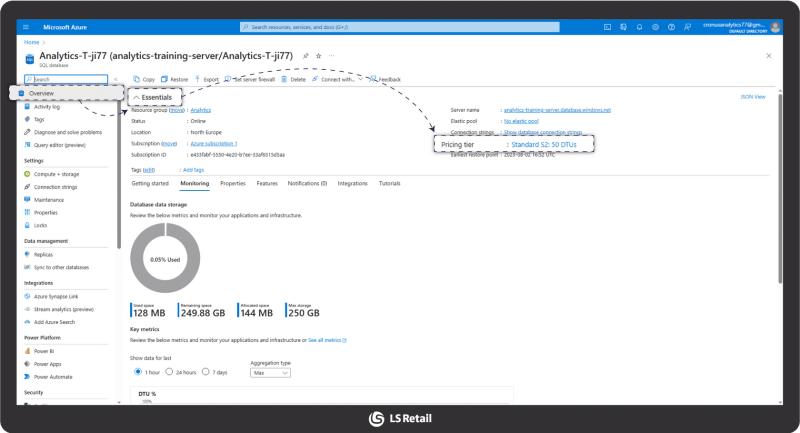This screenshot has height=433, width=800.
Task: Expand the Connect with dropdown arrow
Action: click(360, 79)
